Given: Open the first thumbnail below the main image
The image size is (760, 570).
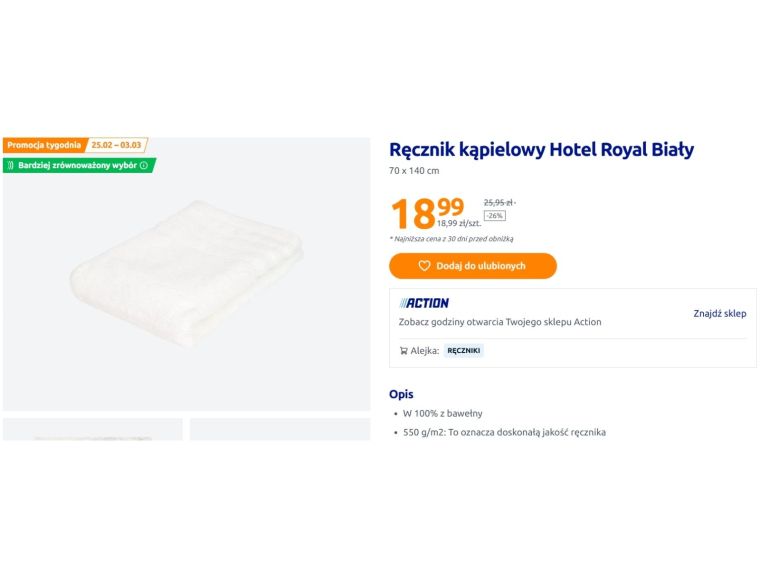Looking at the screenshot, I should click(93, 430).
